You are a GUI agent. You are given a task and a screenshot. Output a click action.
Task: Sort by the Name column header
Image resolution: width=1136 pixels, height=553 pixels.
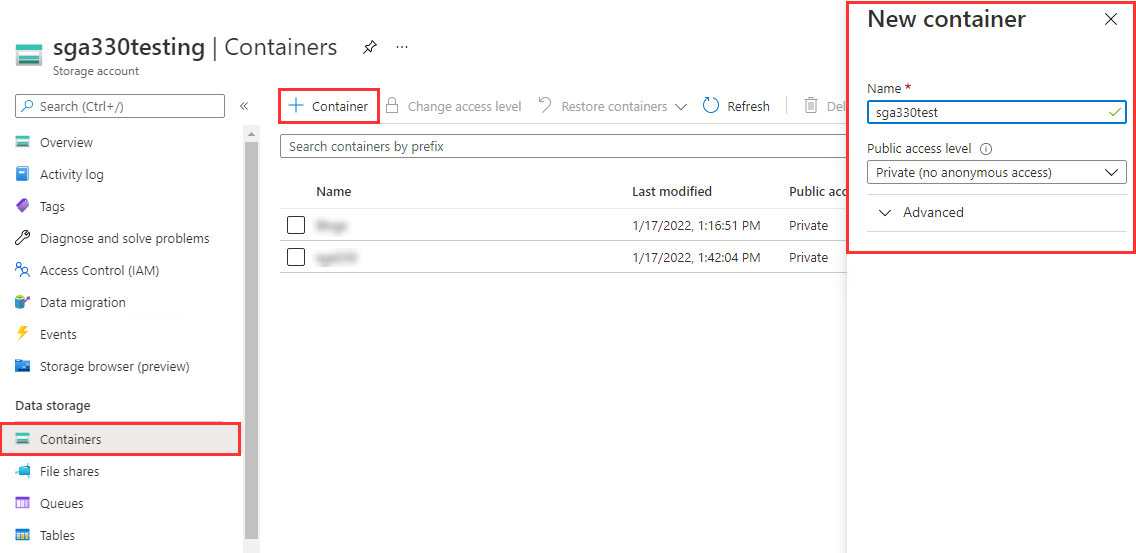coord(333,191)
